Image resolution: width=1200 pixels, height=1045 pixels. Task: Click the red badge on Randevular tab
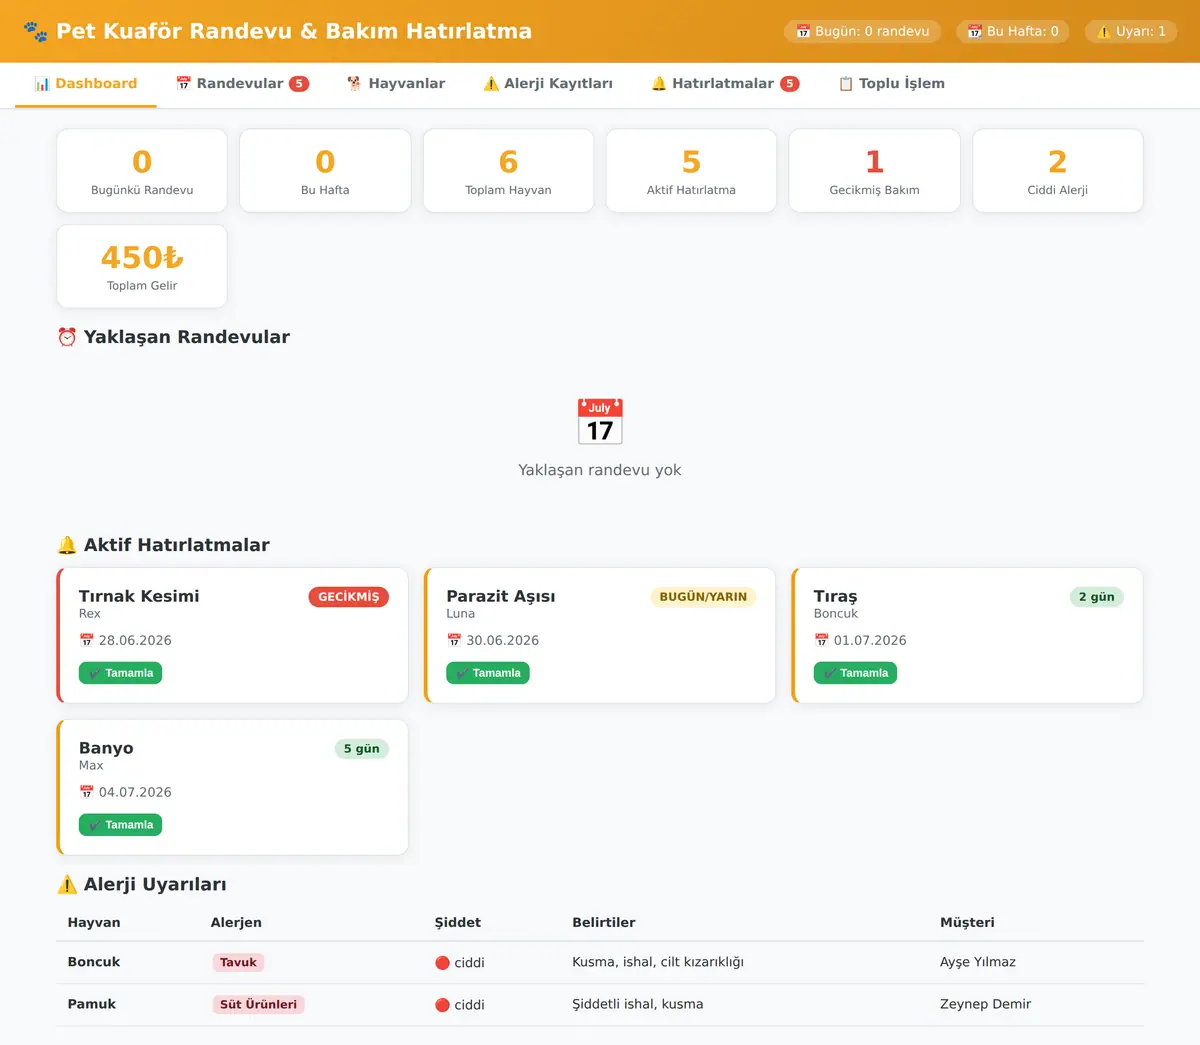(299, 84)
